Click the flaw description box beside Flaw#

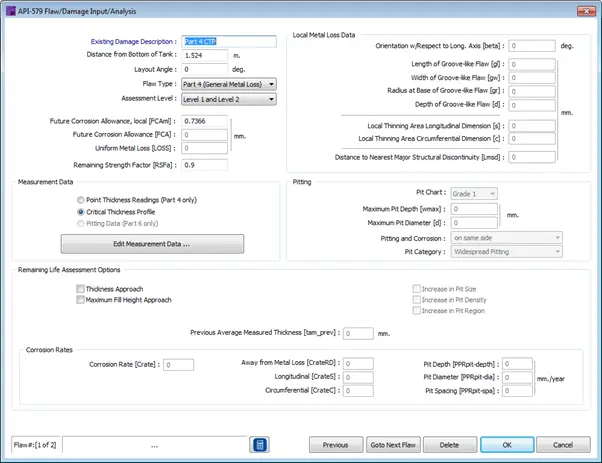[155, 445]
